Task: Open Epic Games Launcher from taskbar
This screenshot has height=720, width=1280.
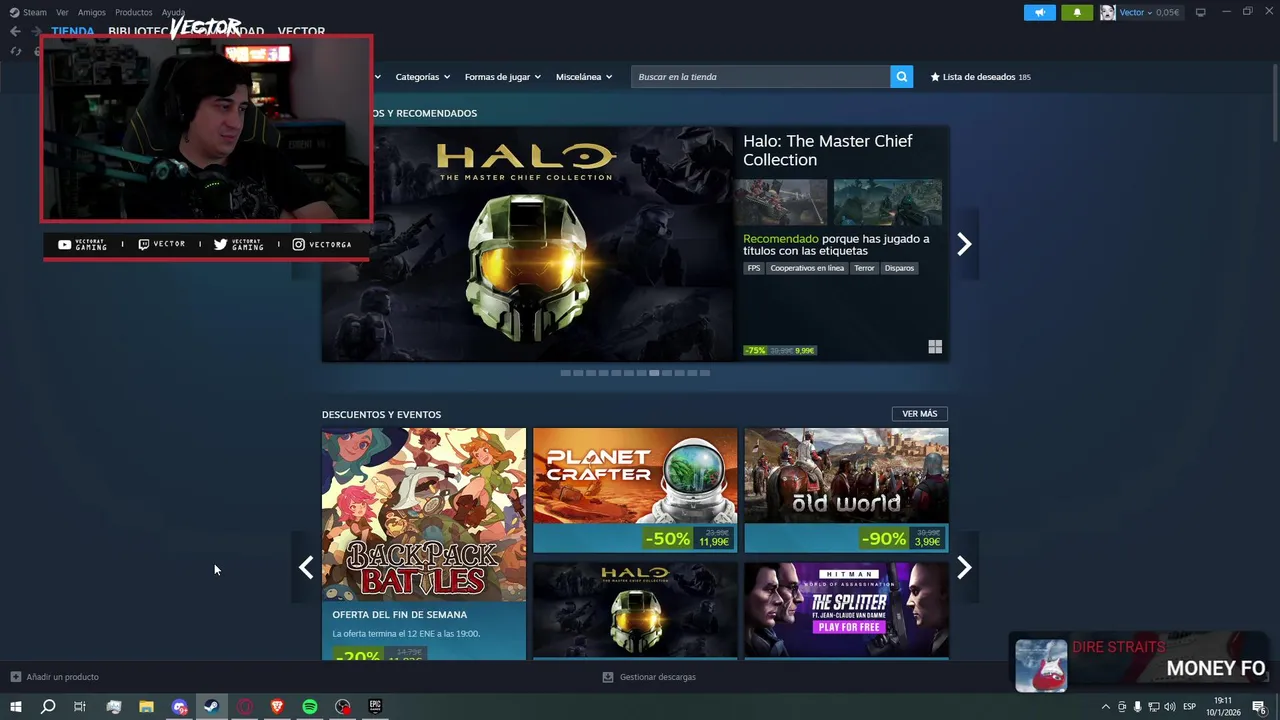Action: pos(375,707)
